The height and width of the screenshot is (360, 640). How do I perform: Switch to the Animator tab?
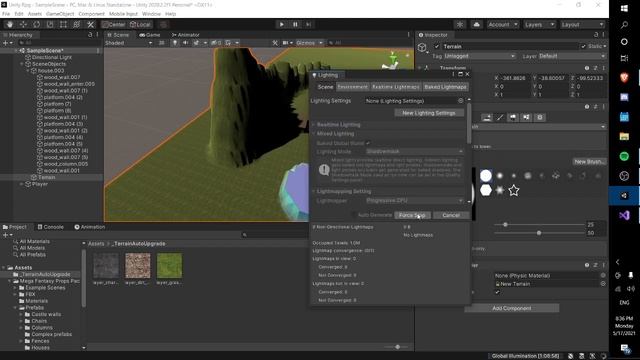186,35
